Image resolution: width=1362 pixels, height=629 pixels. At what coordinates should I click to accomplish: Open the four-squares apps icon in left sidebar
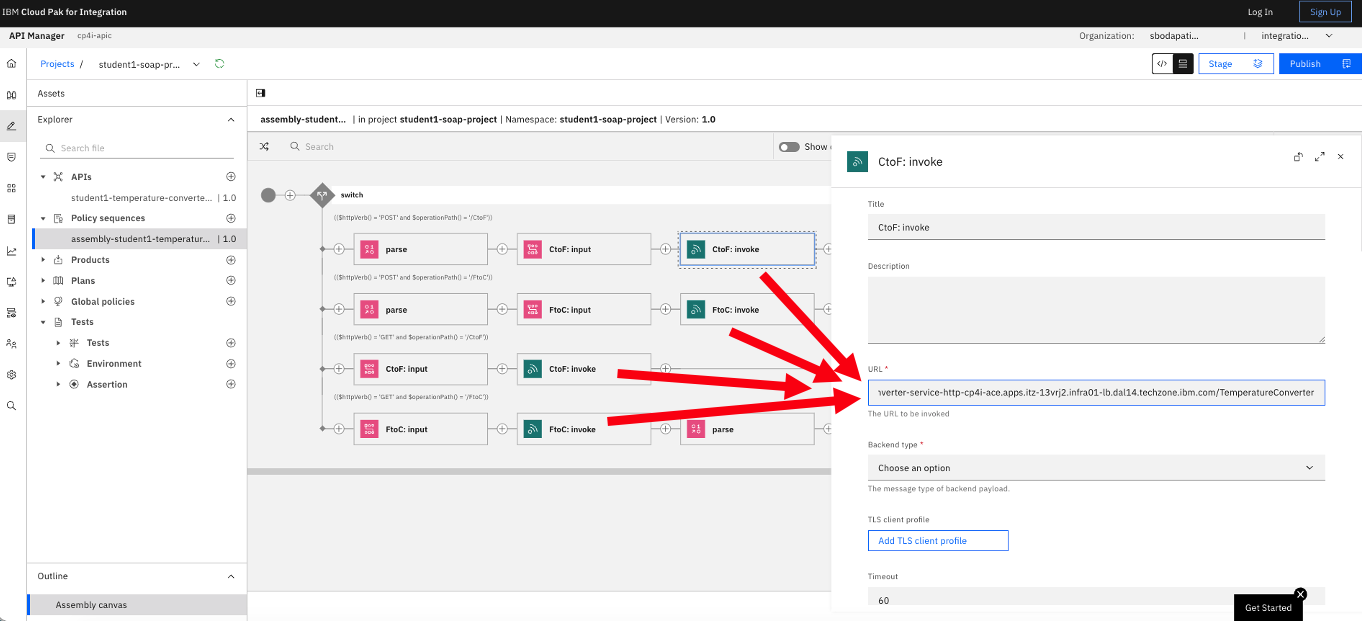(12, 188)
